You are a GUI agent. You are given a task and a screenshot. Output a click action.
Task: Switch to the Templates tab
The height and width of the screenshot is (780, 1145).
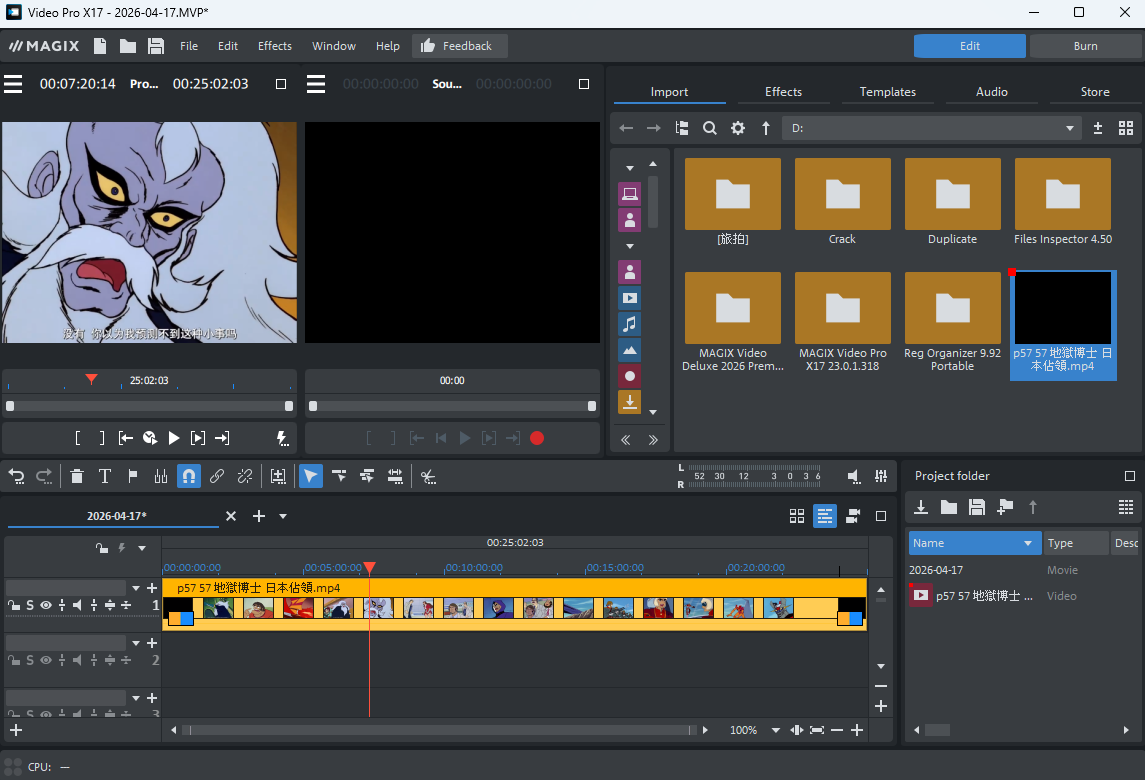(x=887, y=92)
